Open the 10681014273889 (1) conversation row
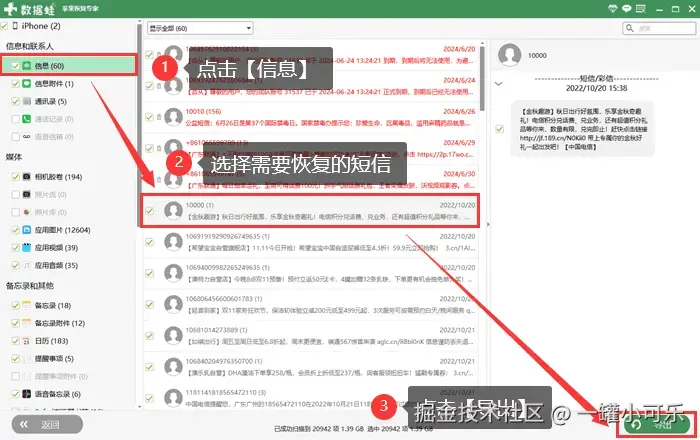 click(x=310, y=336)
